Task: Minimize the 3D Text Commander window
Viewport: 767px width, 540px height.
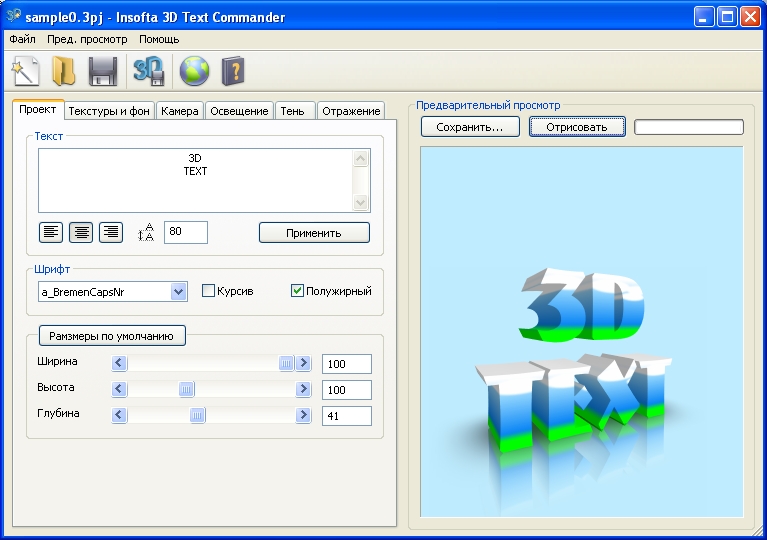Action: coord(703,17)
